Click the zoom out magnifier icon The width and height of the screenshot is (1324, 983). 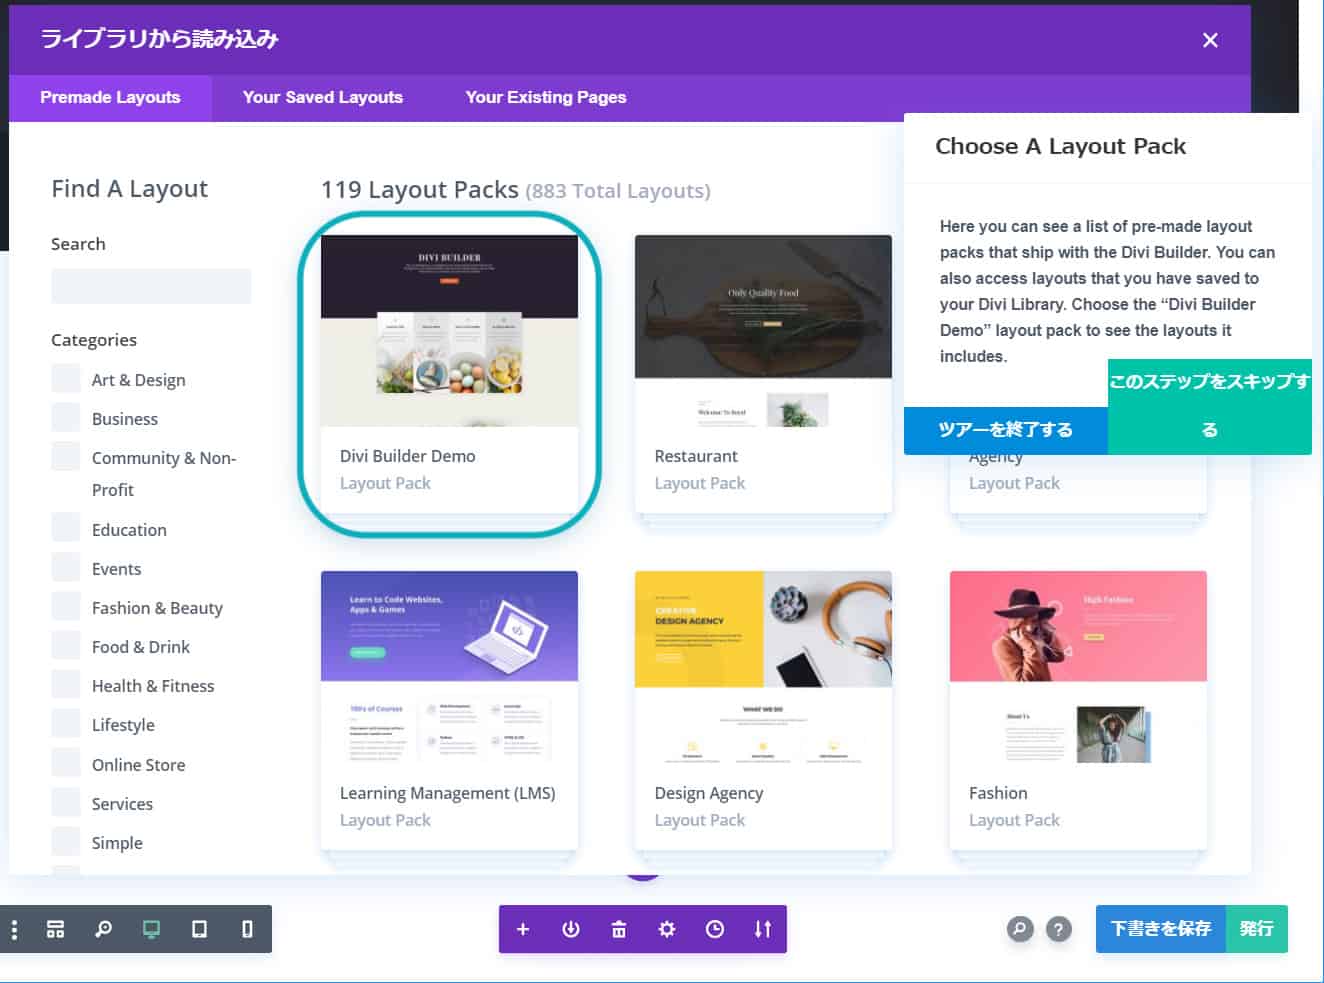pyautogui.click(x=103, y=929)
